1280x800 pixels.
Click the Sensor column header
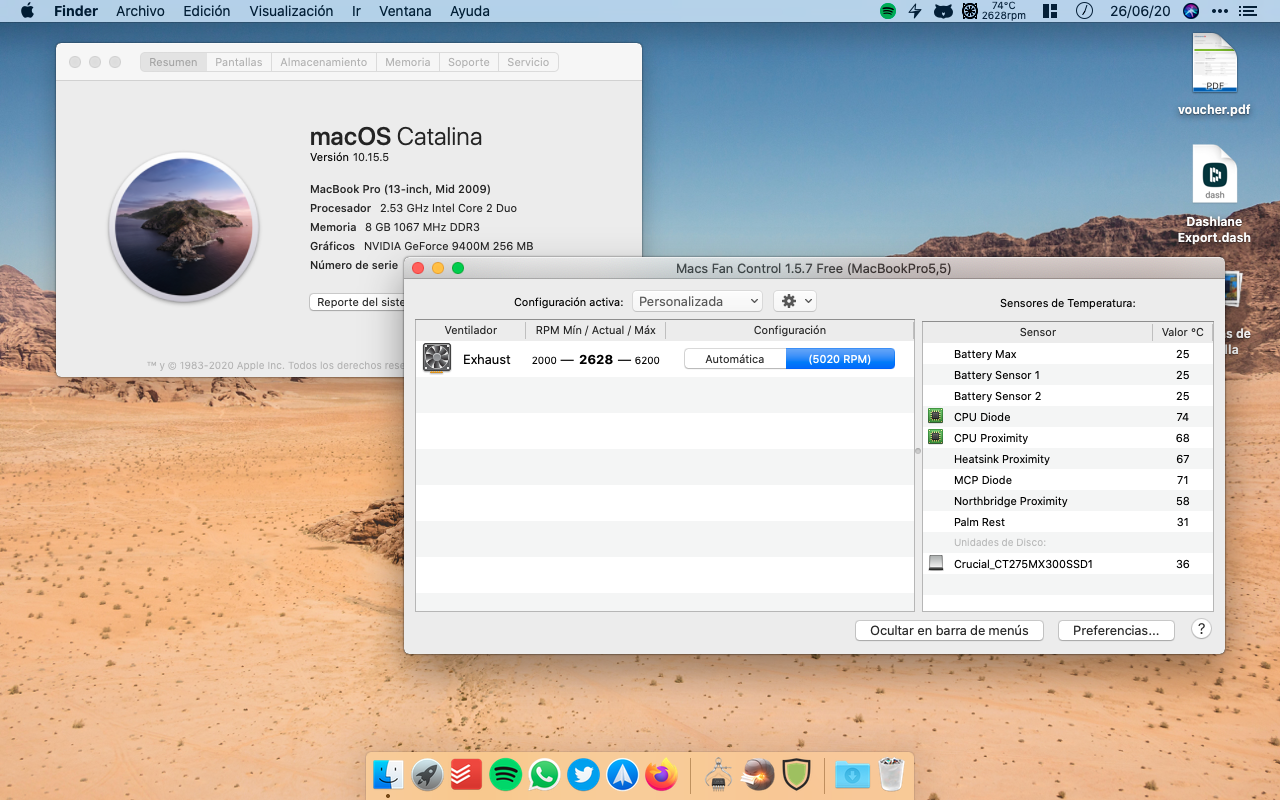[x=1038, y=332]
